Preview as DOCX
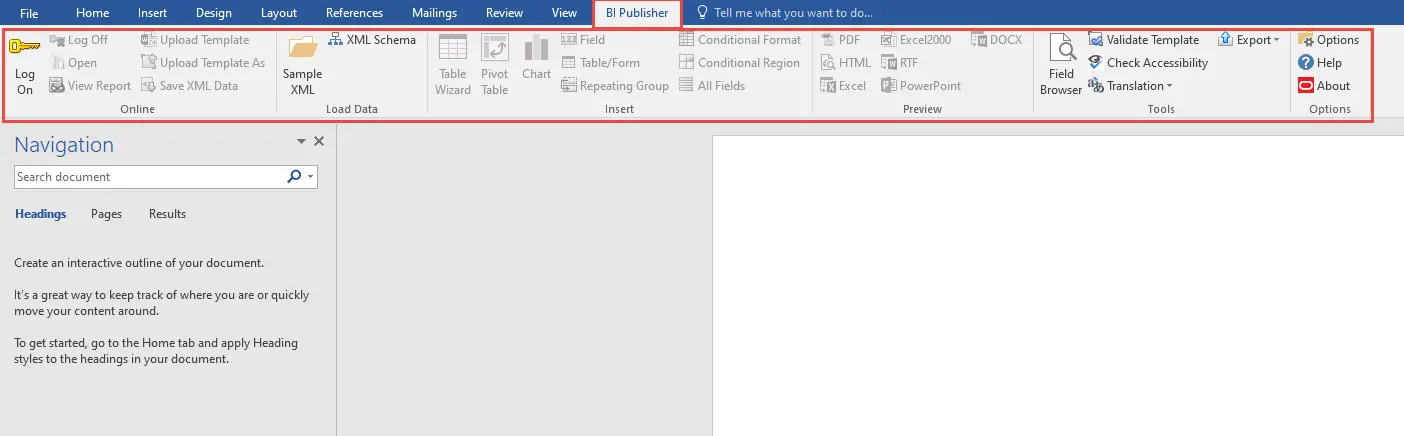 pos(996,40)
